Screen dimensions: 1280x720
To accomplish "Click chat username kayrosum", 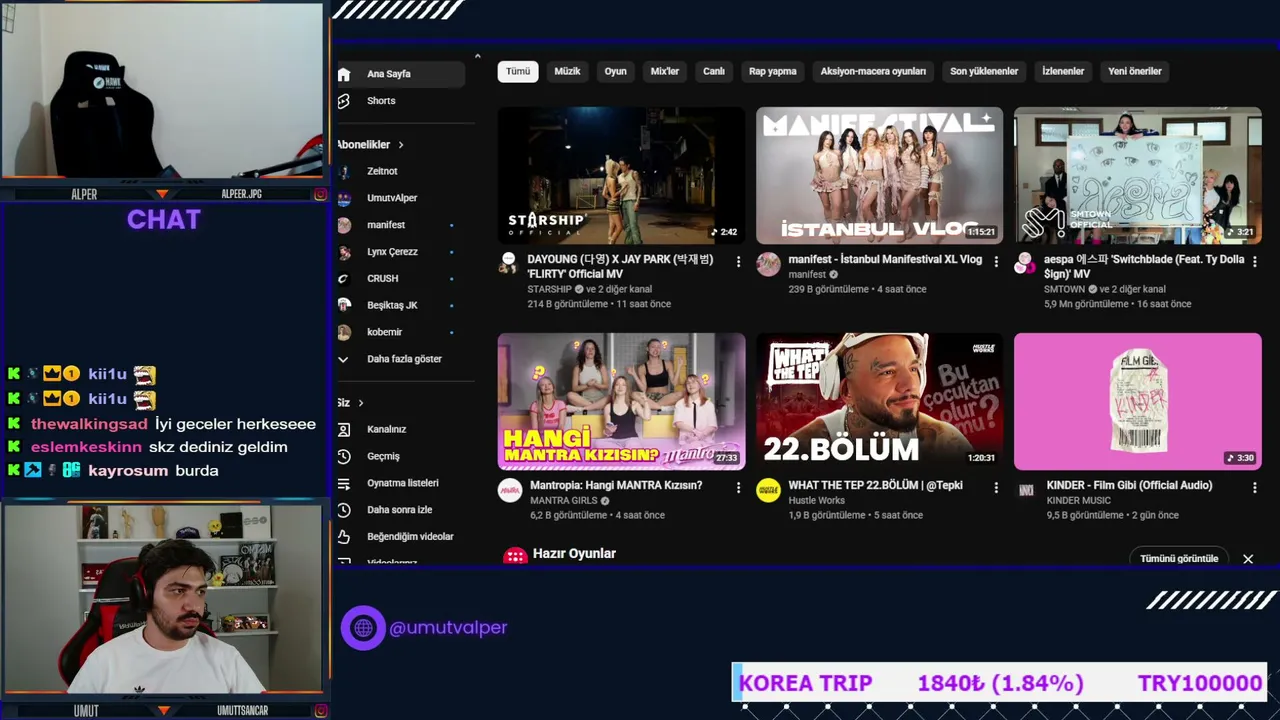I will click(128, 470).
